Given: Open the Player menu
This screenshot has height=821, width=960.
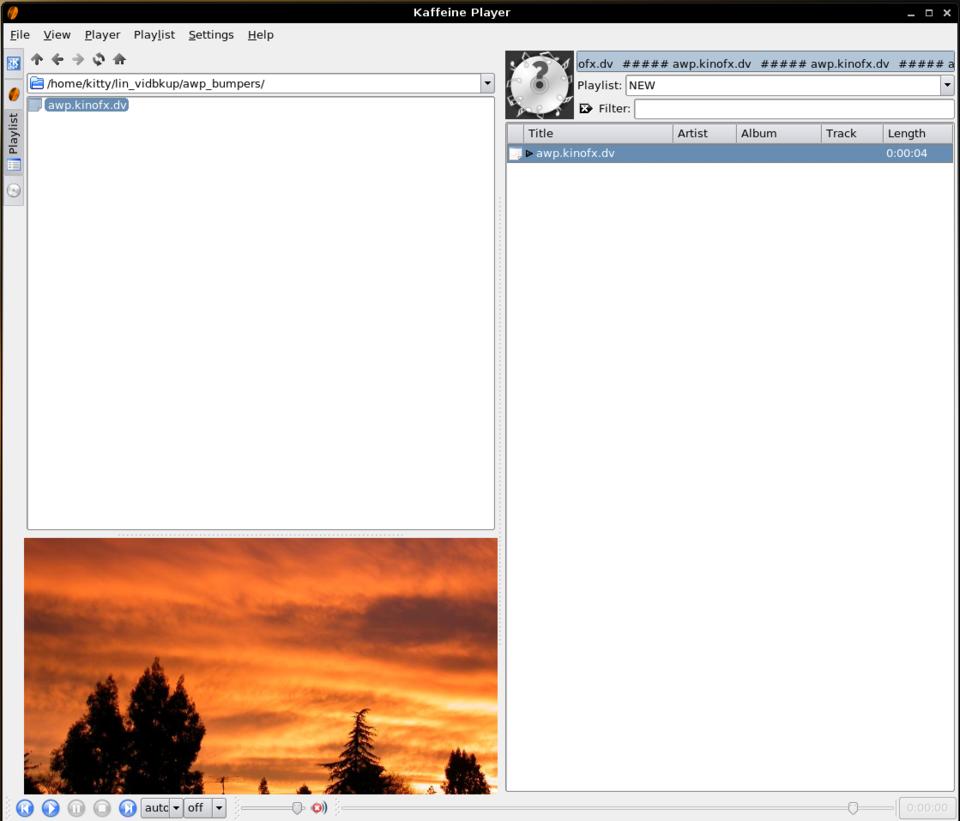Looking at the screenshot, I should coord(102,35).
